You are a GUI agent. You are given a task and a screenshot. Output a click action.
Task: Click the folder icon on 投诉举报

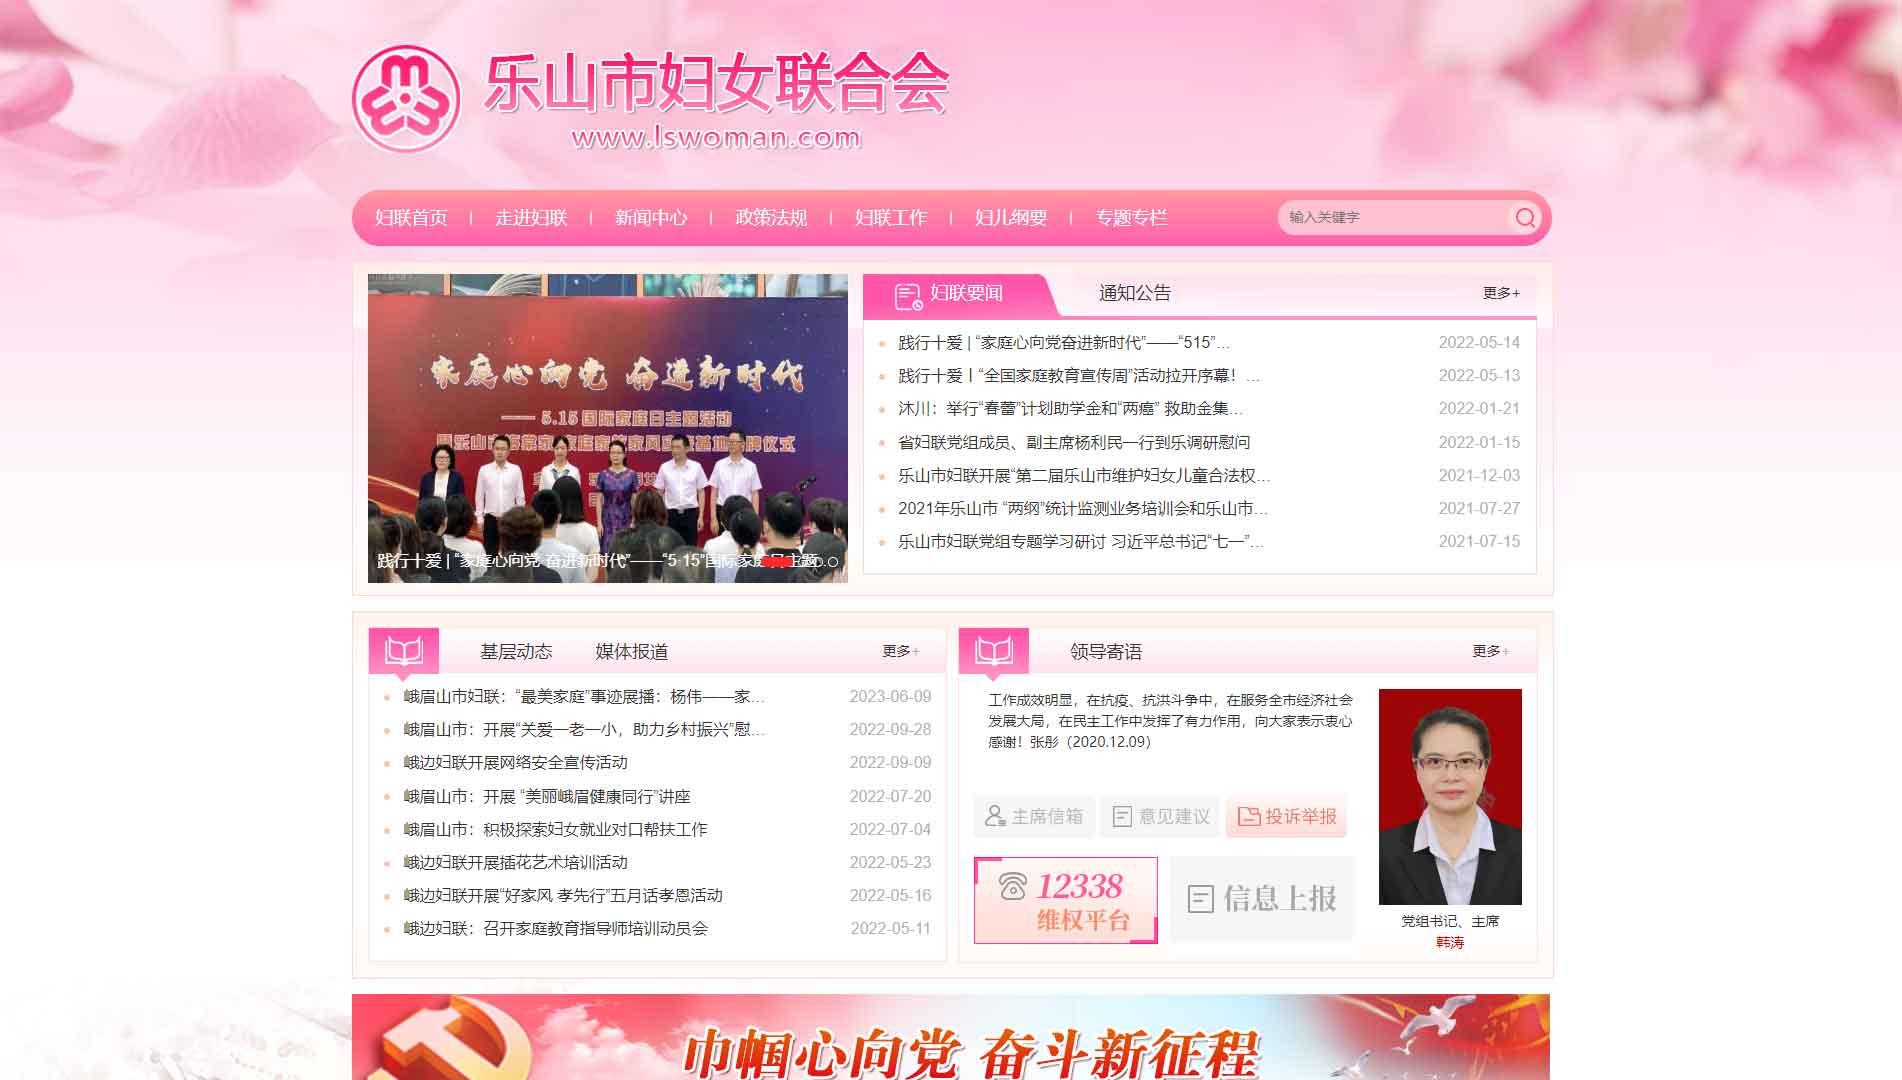coord(1249,817)
